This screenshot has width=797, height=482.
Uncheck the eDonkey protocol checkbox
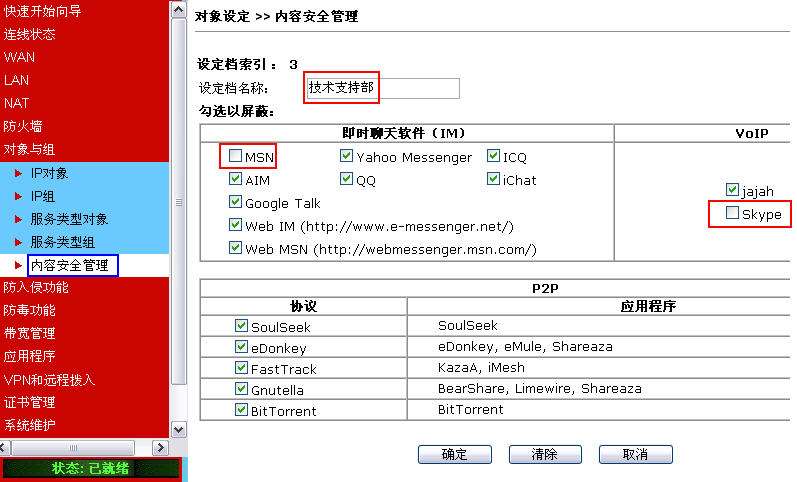pyautogui.click(x=241, y=347)
